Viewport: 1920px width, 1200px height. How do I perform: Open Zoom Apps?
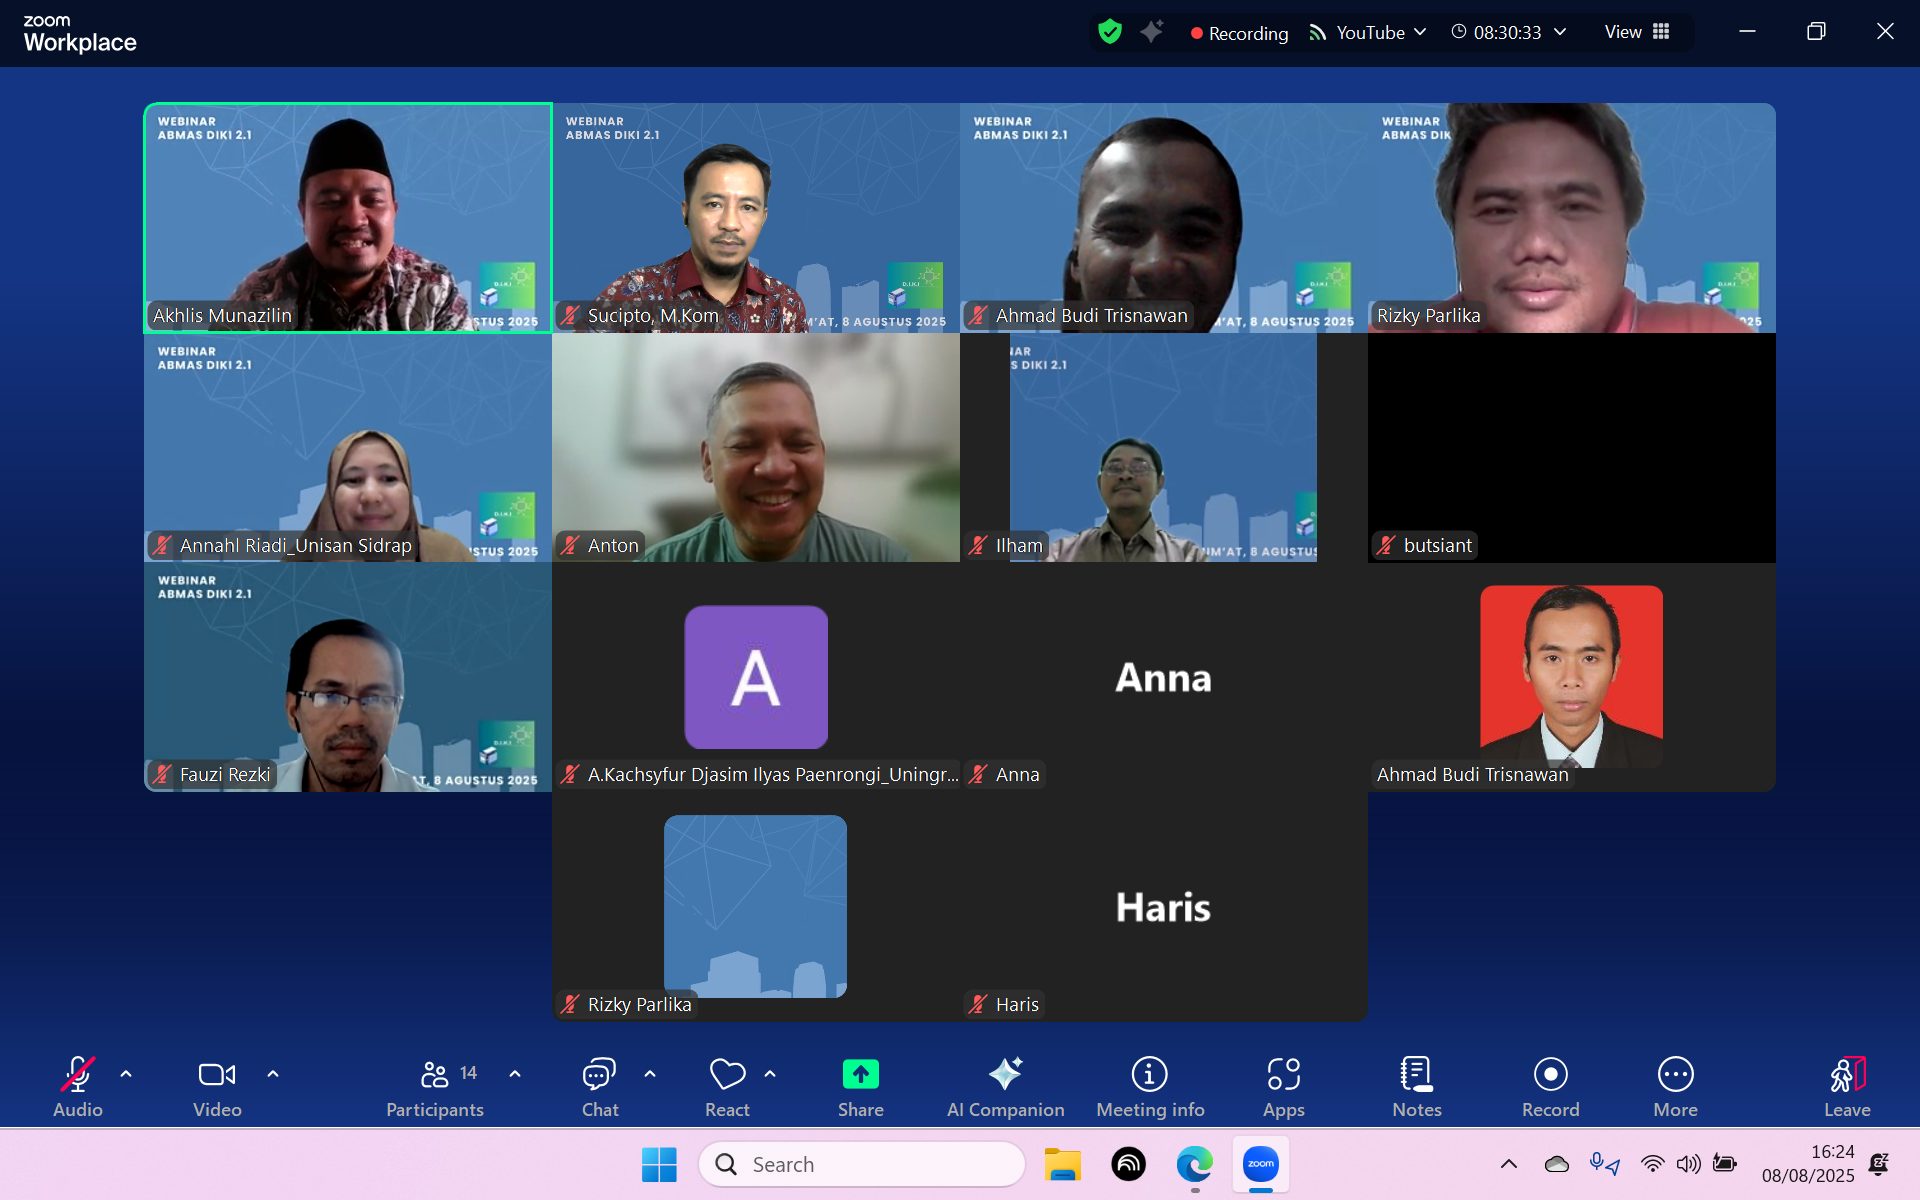(1283, 1073)
